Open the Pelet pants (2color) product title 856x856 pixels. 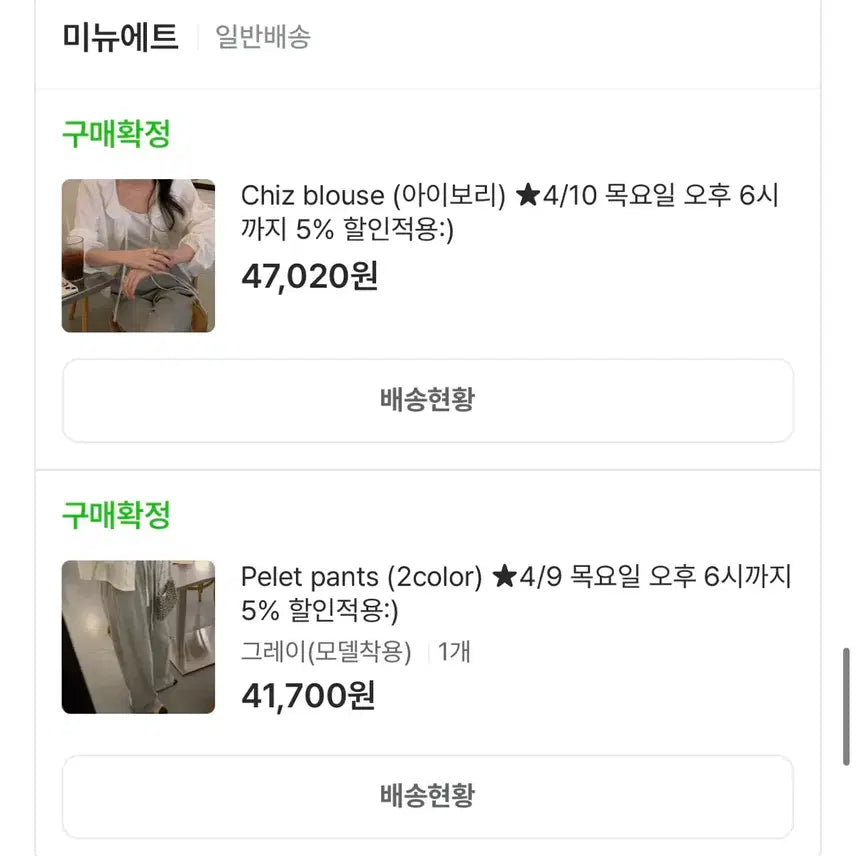[361, 577]
